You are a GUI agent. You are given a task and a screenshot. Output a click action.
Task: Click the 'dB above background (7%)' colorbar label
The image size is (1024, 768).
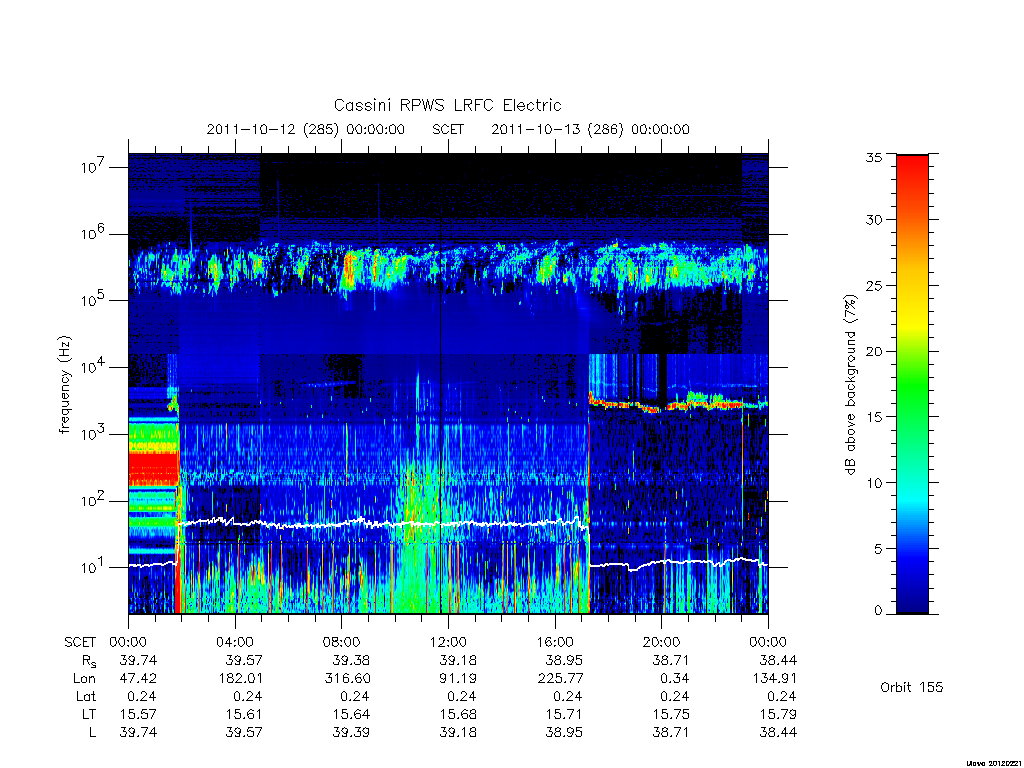tap(850, 385)
